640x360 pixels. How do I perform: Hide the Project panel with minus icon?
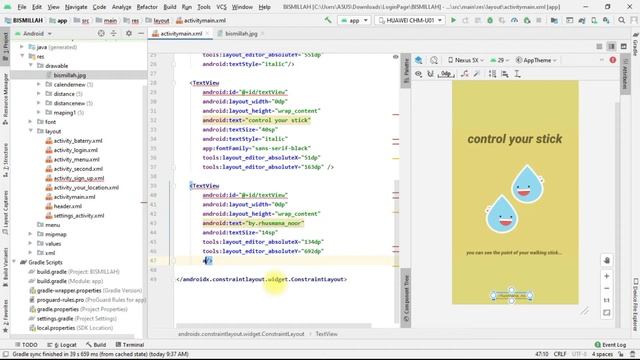coord(141,33)
